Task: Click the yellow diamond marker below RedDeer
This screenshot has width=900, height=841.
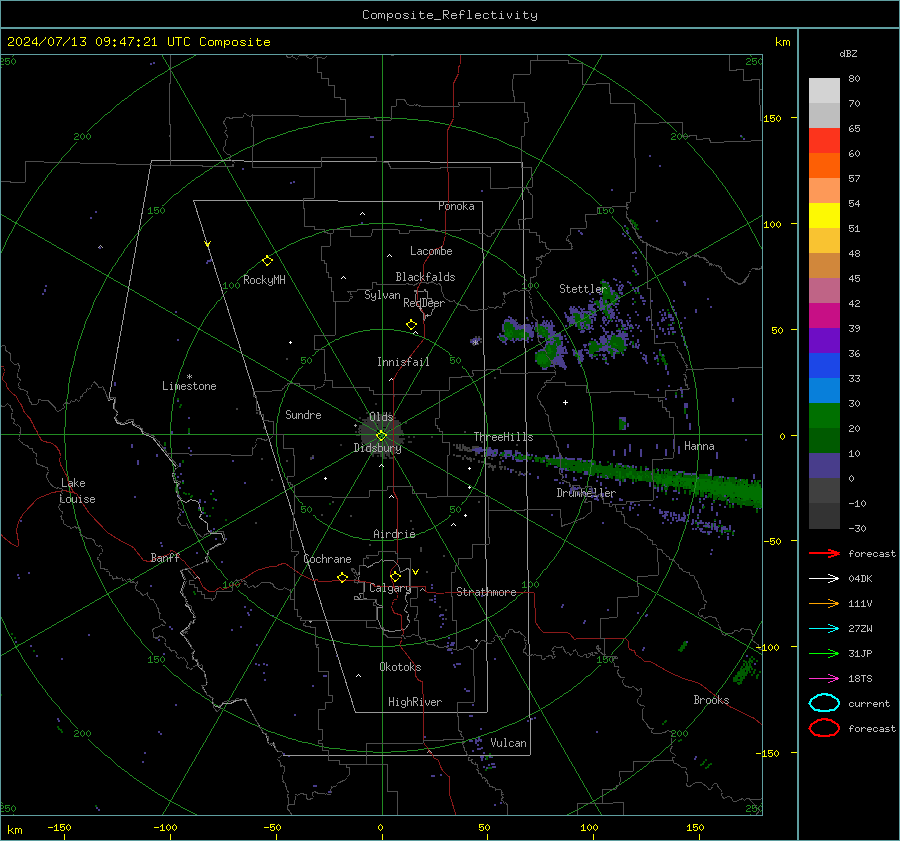Action: pos(411,325)
